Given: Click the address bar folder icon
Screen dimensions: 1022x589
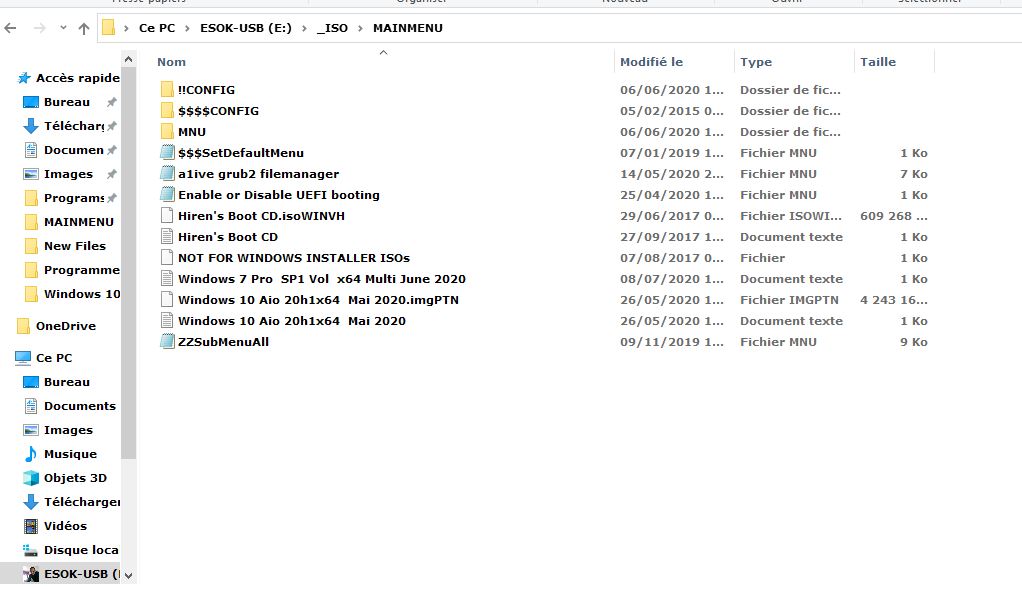Looking at the screenshot, I should (x=109, y=27).
